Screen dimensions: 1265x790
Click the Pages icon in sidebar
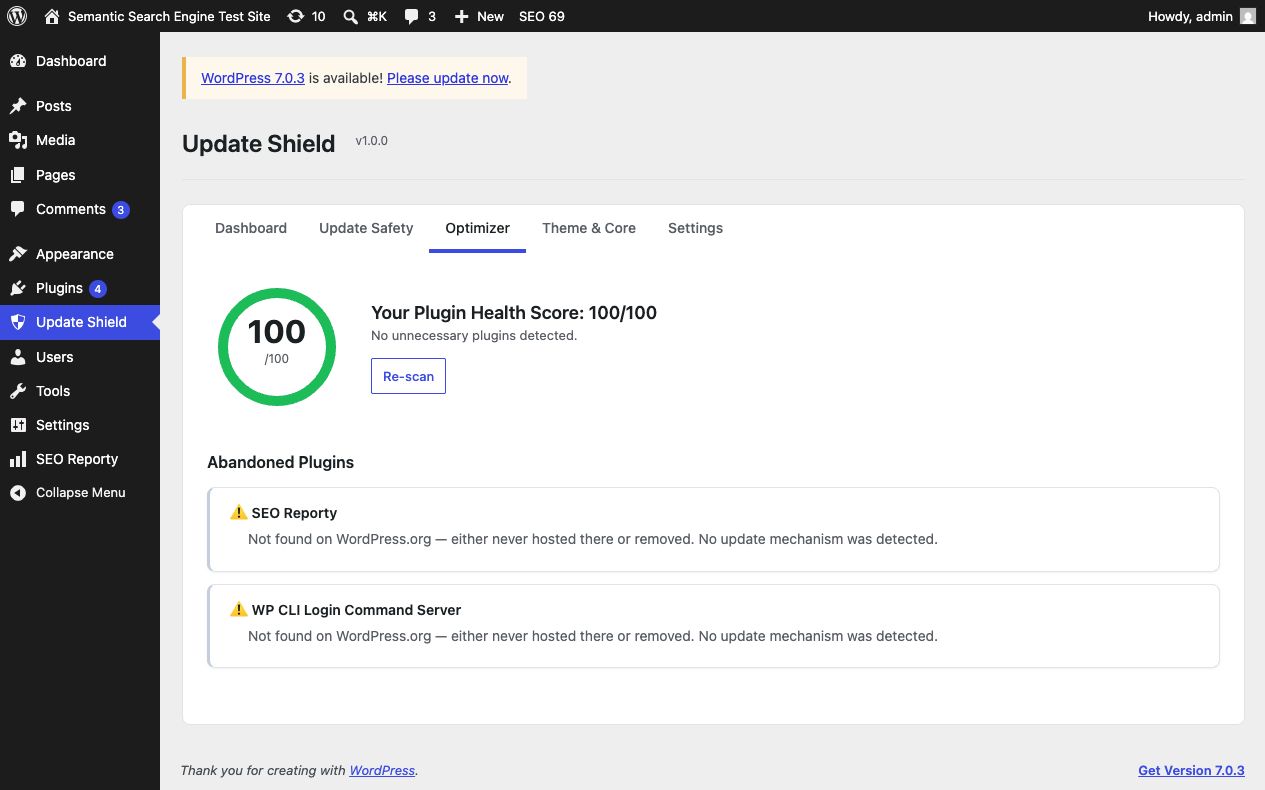(x=18, y=175)
